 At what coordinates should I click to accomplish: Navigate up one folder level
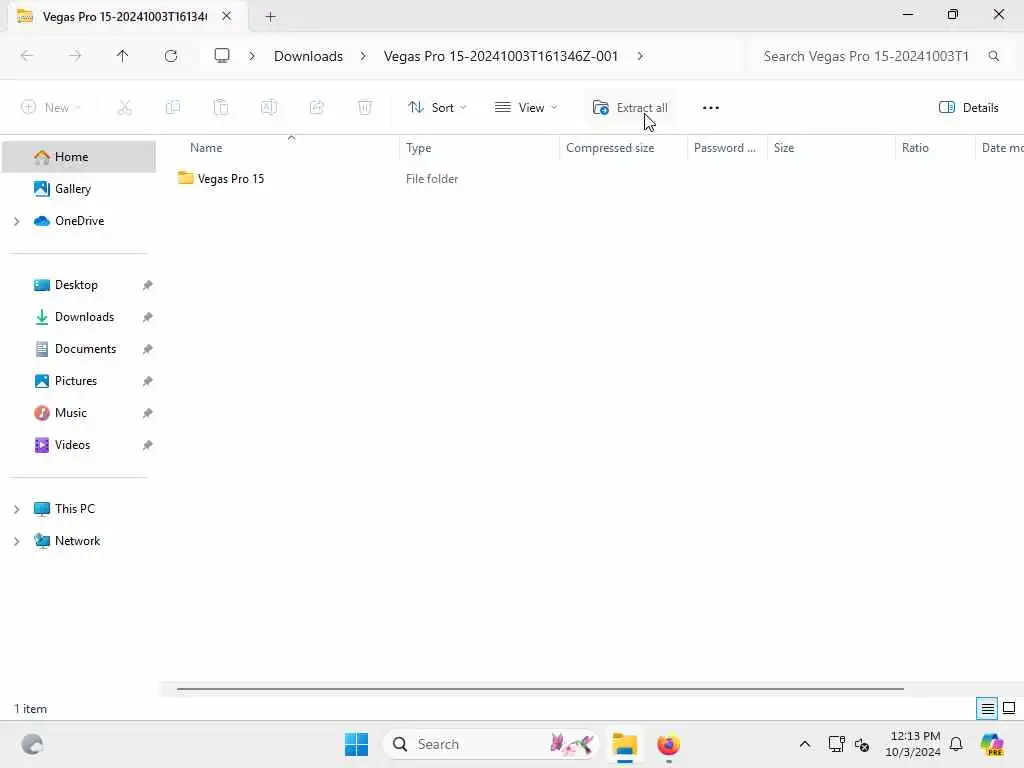(x=123, y=56)
